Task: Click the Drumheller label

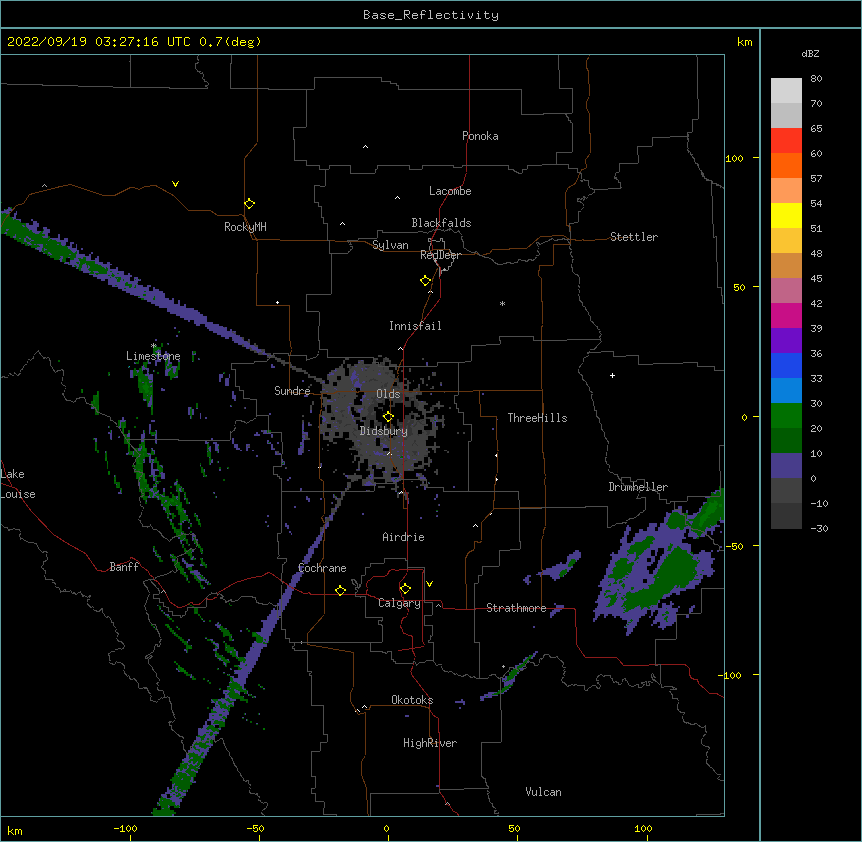Action: point(638,487)
